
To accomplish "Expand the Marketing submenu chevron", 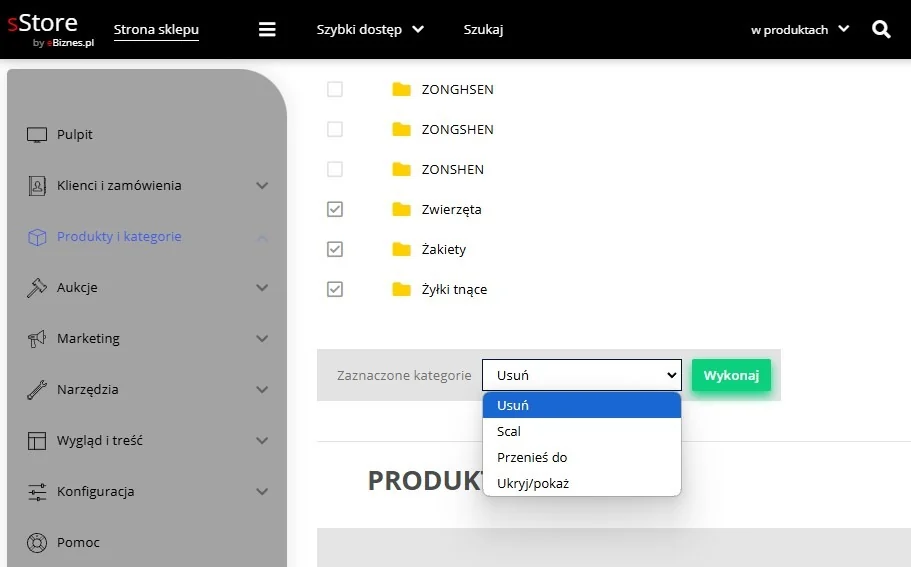I will point(262,339).
